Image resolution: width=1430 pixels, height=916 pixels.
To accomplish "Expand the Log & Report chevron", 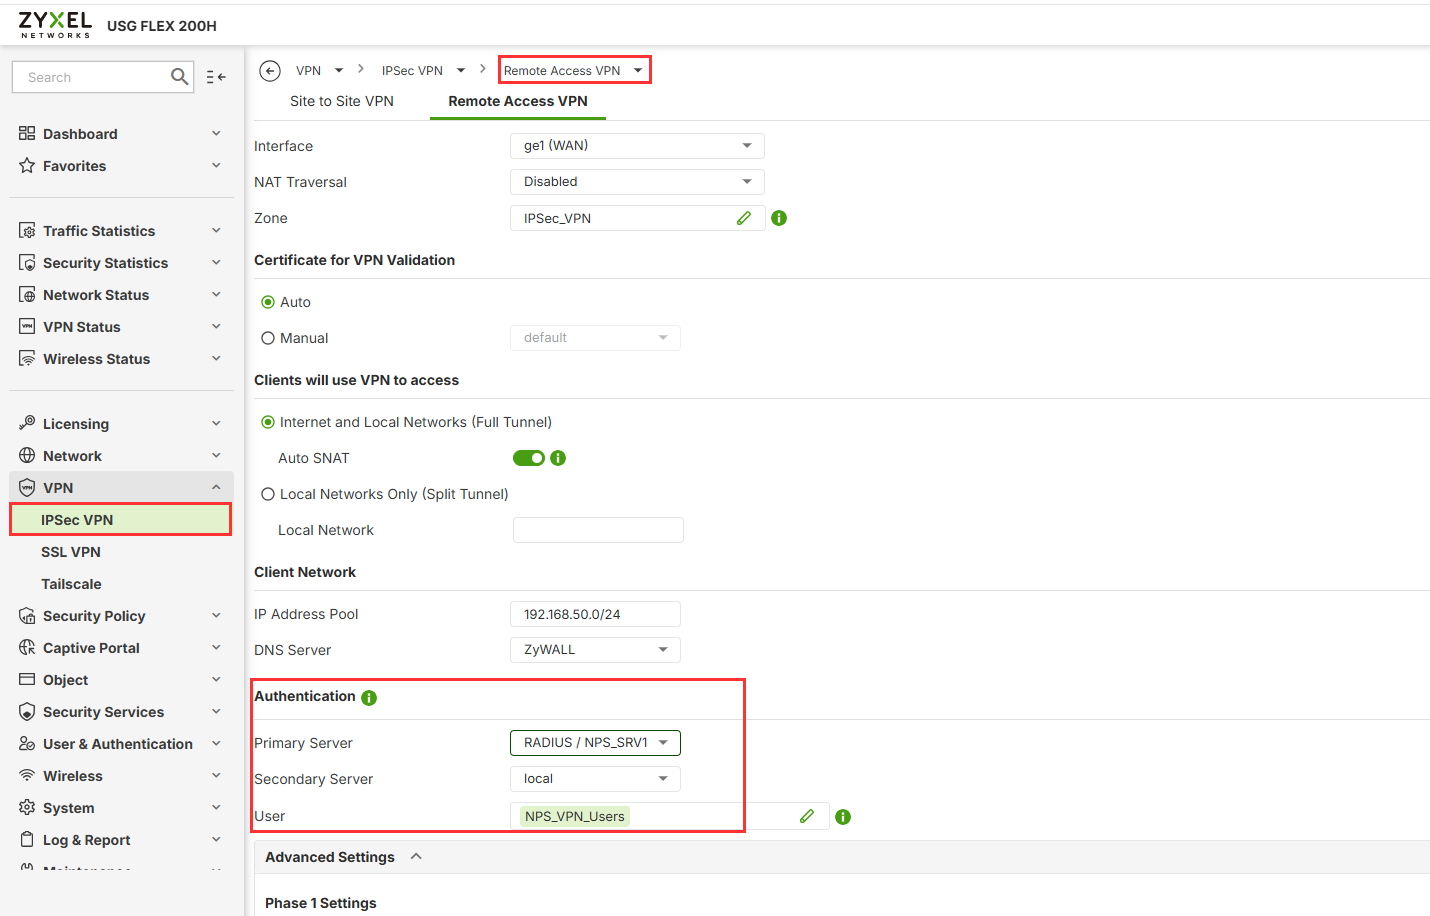I will (216, 840).
